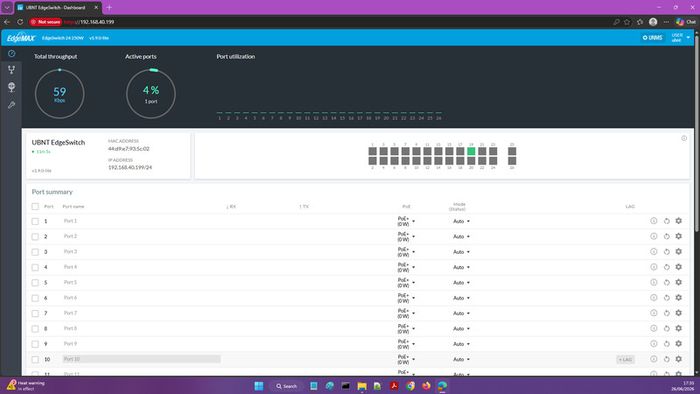This screenshot has width=700, height=394.
Task: Expand the PoE+ dropdown for port 4
Action: (406, 267)
